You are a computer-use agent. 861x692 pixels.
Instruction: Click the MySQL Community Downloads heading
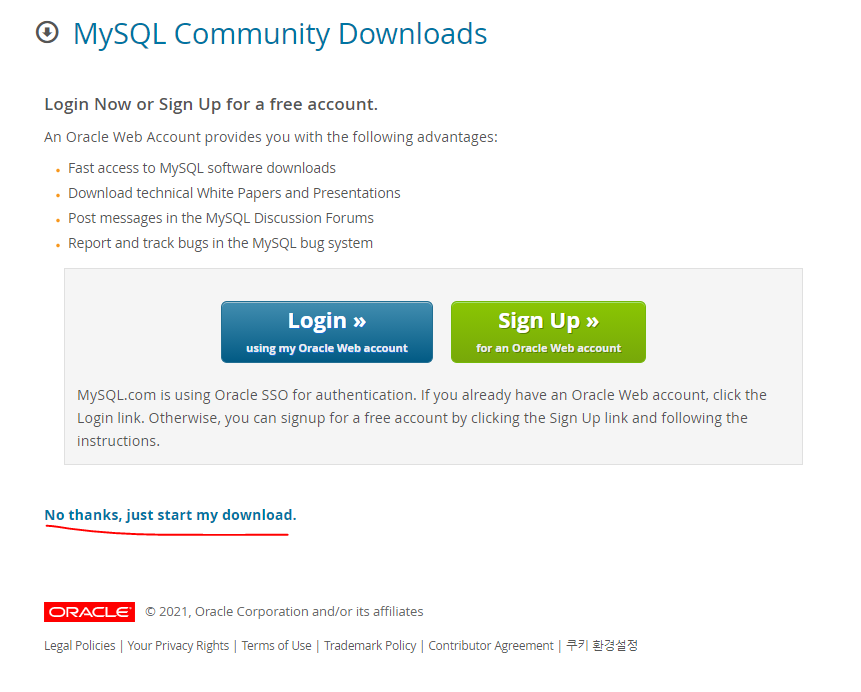tap(280, 34)
